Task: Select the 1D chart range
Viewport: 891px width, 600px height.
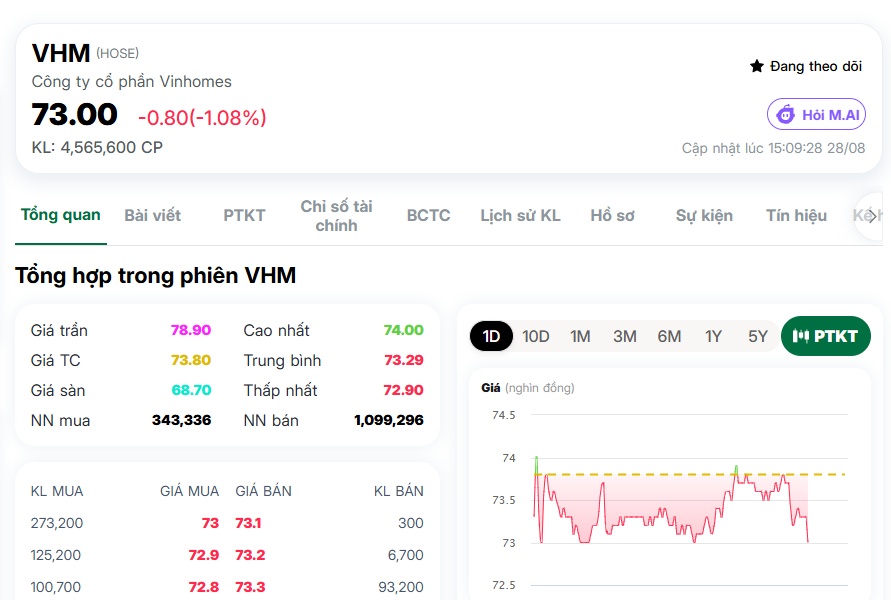Action: point(492,336)
